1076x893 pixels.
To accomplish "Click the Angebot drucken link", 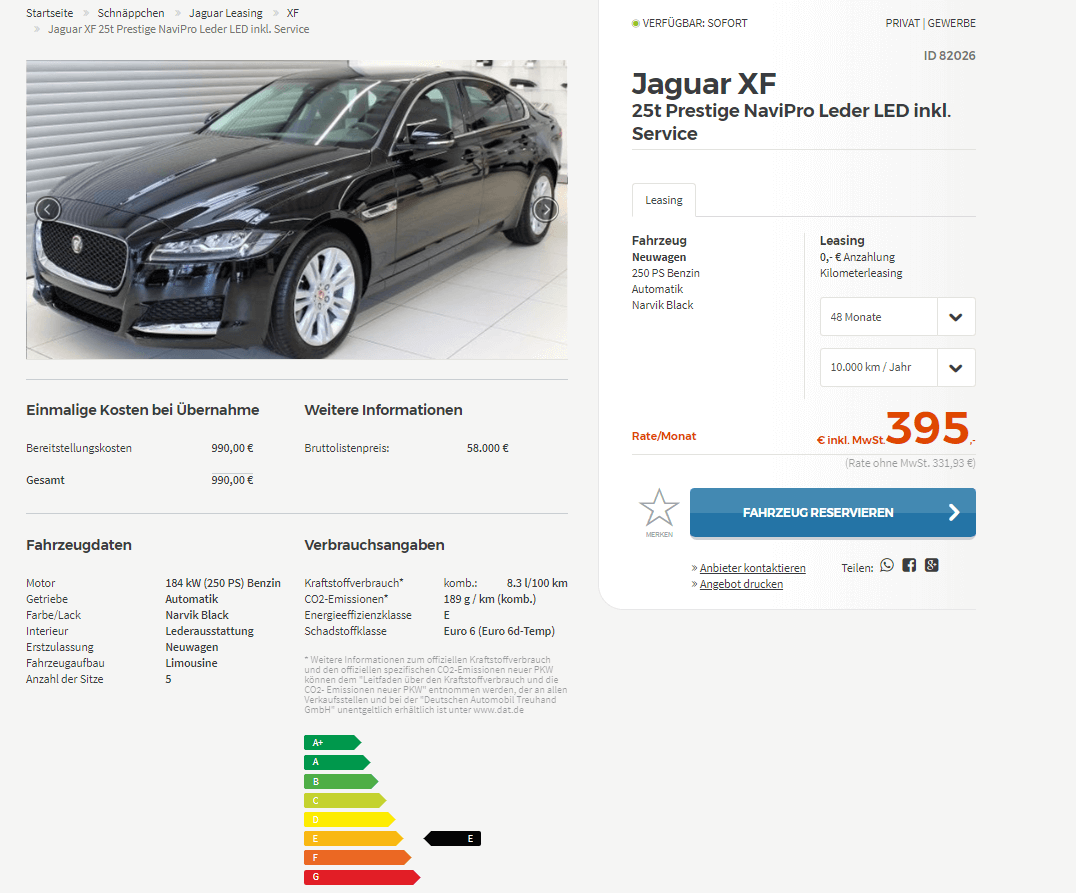I will [x=741, y=584].
